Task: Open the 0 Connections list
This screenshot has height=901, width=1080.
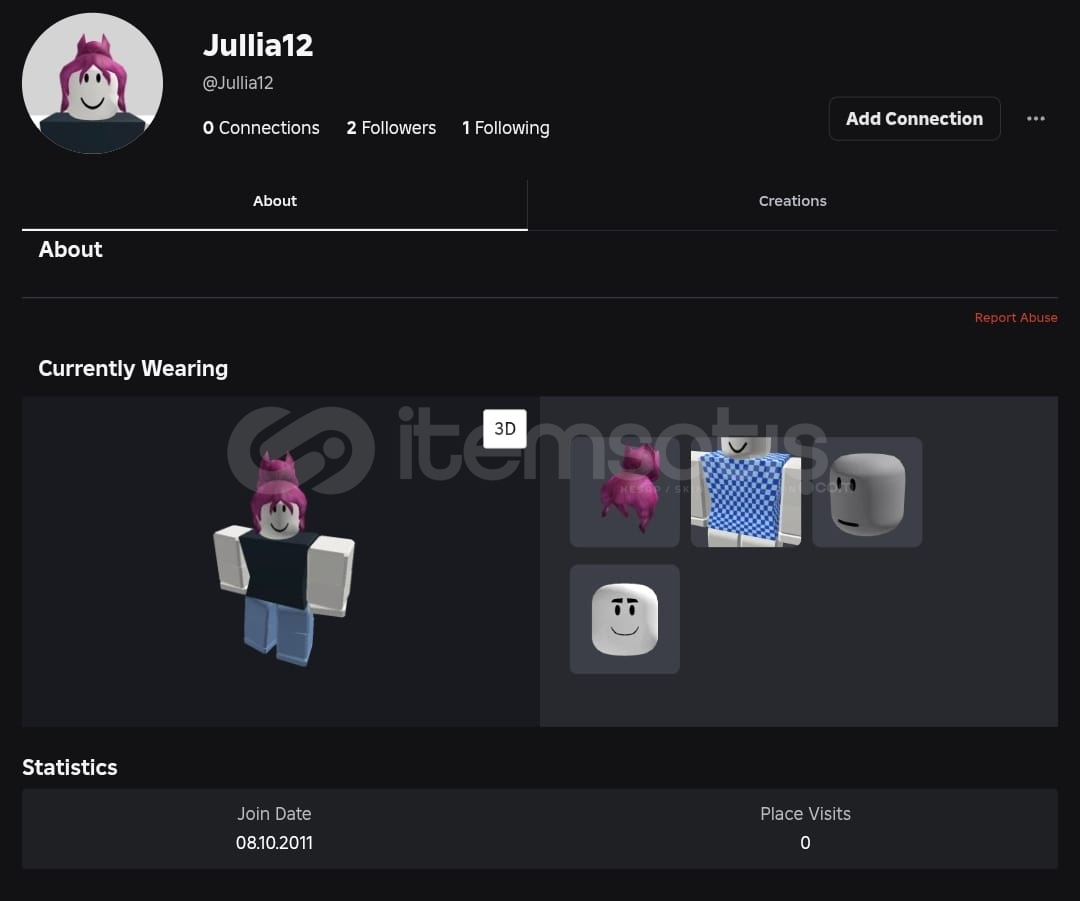Action: click(x=261, y=128)
